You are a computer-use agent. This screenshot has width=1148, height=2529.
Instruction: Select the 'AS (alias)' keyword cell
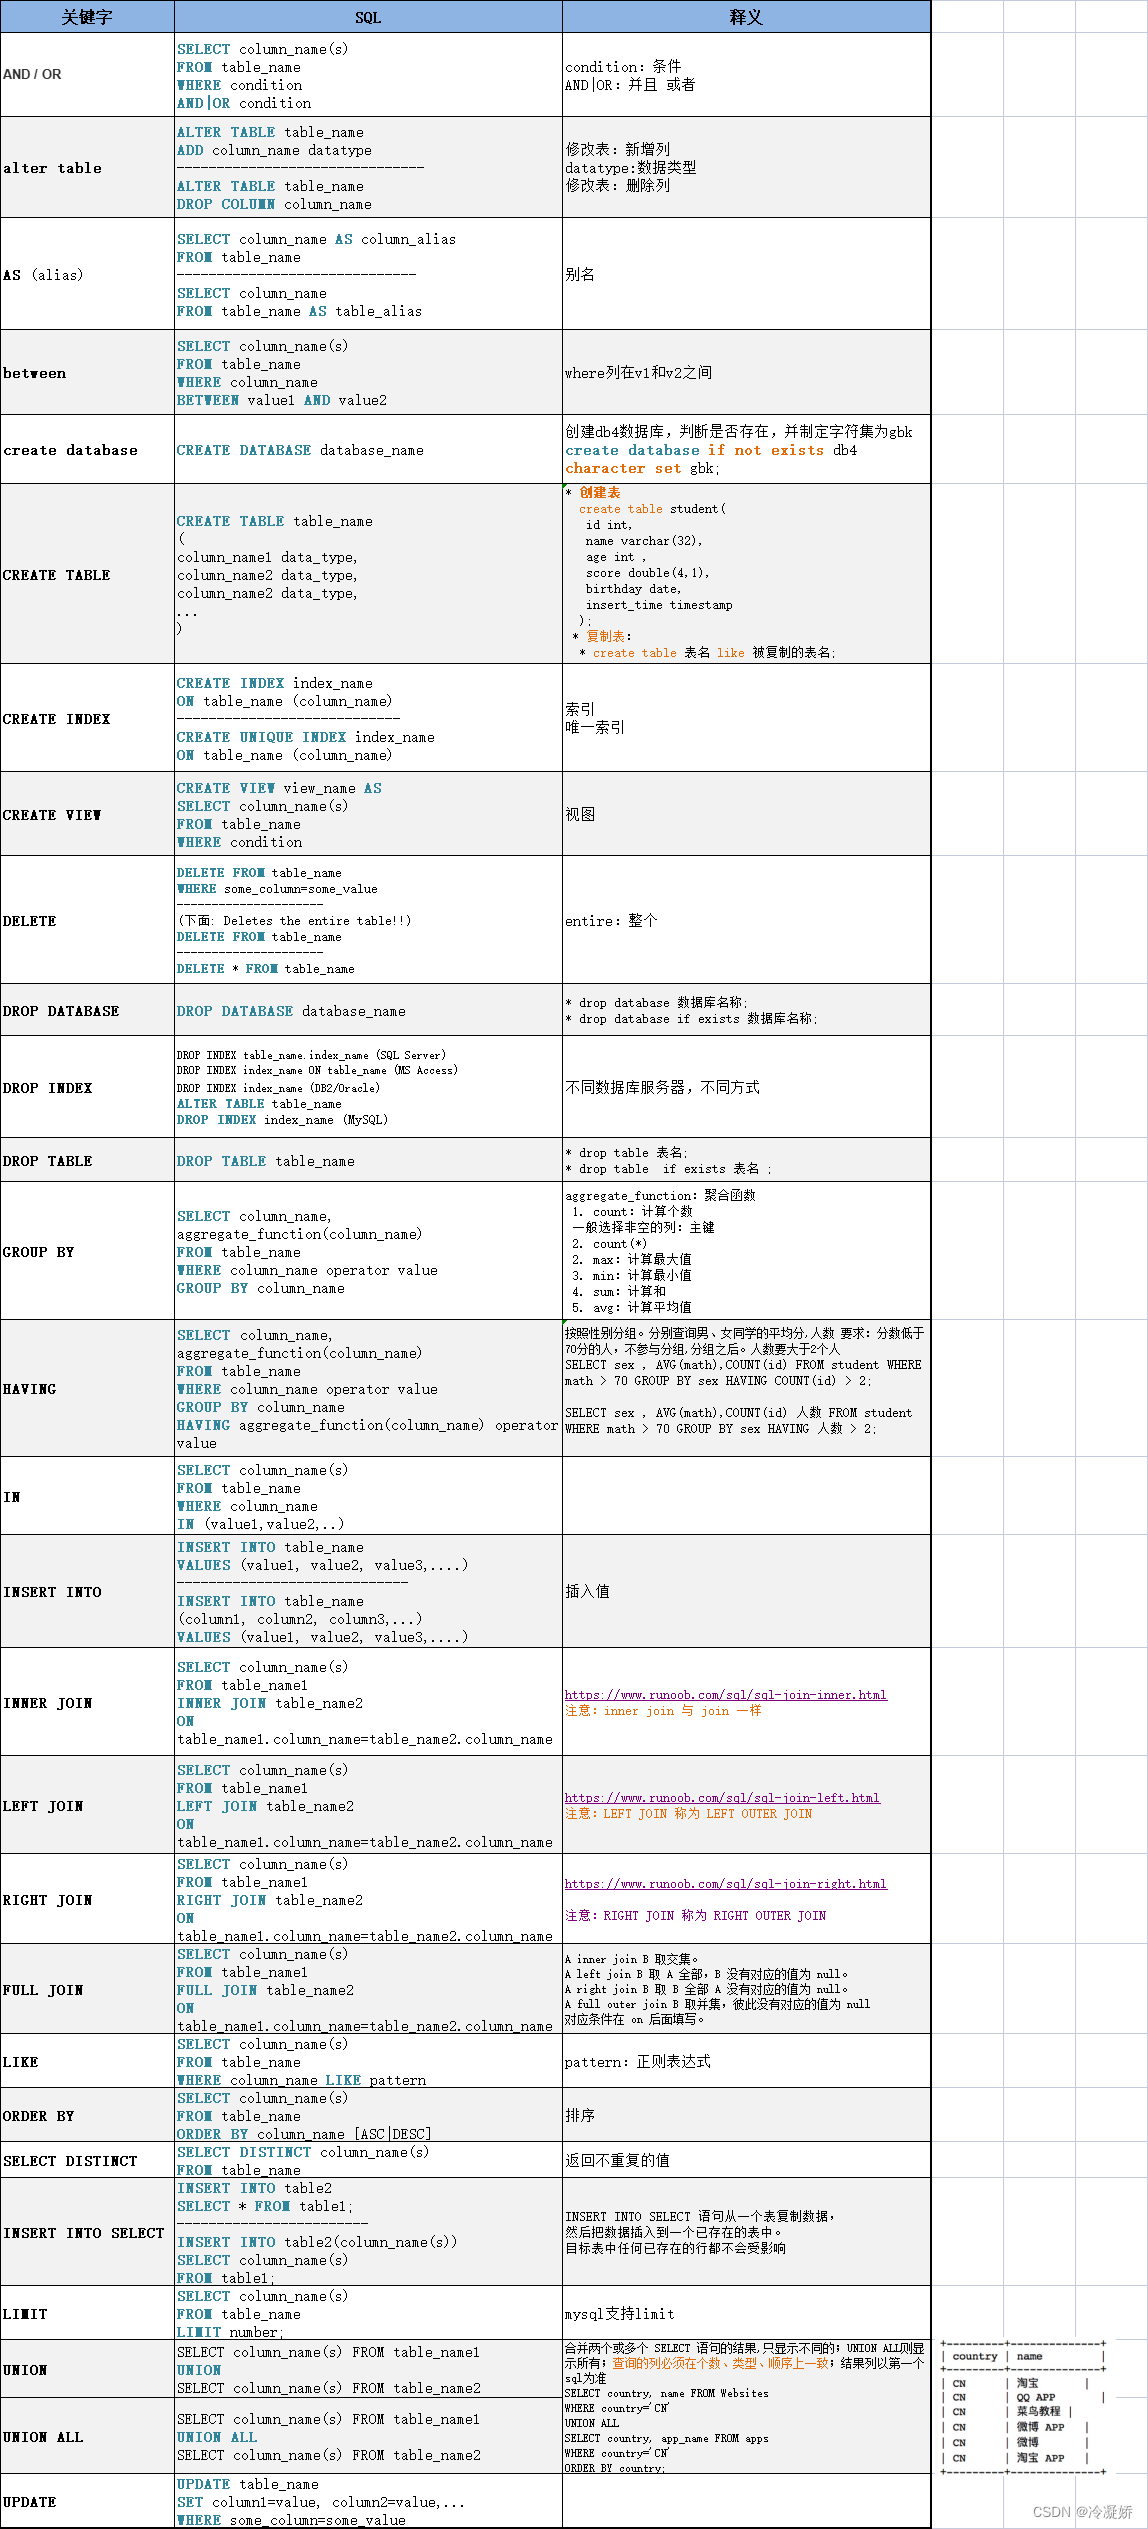tap(87, 274)
